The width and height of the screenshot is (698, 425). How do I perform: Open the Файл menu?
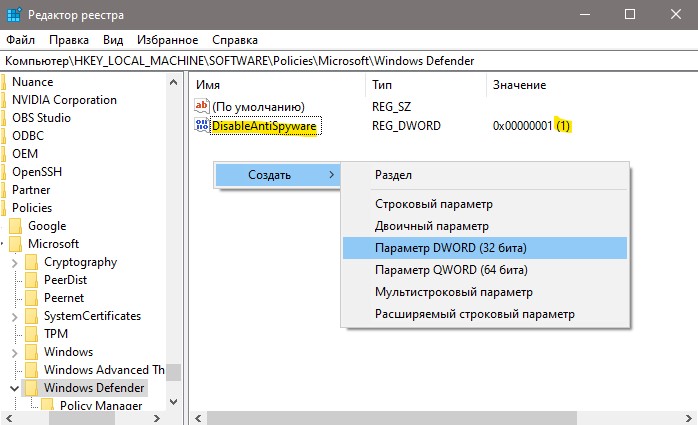pos(20,40)
